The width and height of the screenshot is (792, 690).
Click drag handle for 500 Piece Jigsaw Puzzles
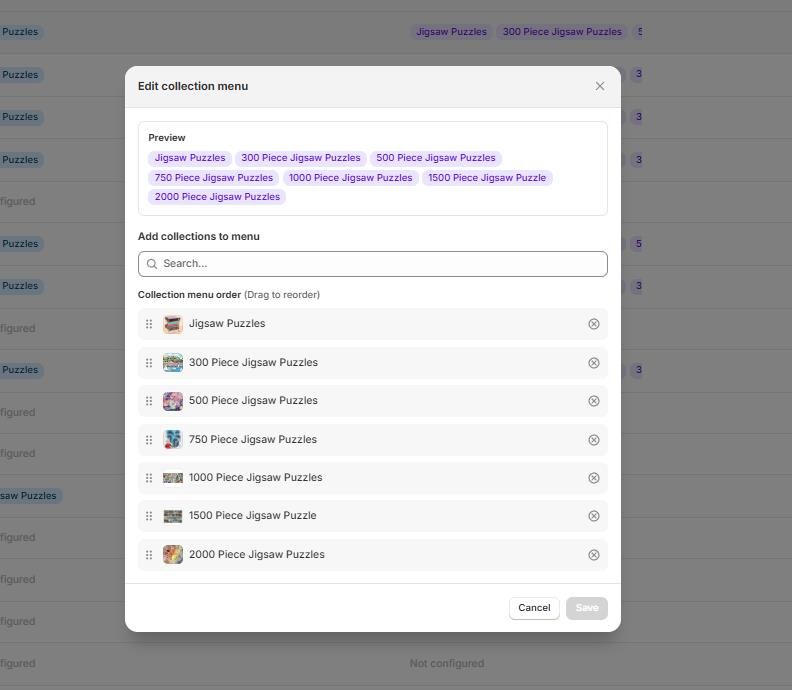point(149,401)
